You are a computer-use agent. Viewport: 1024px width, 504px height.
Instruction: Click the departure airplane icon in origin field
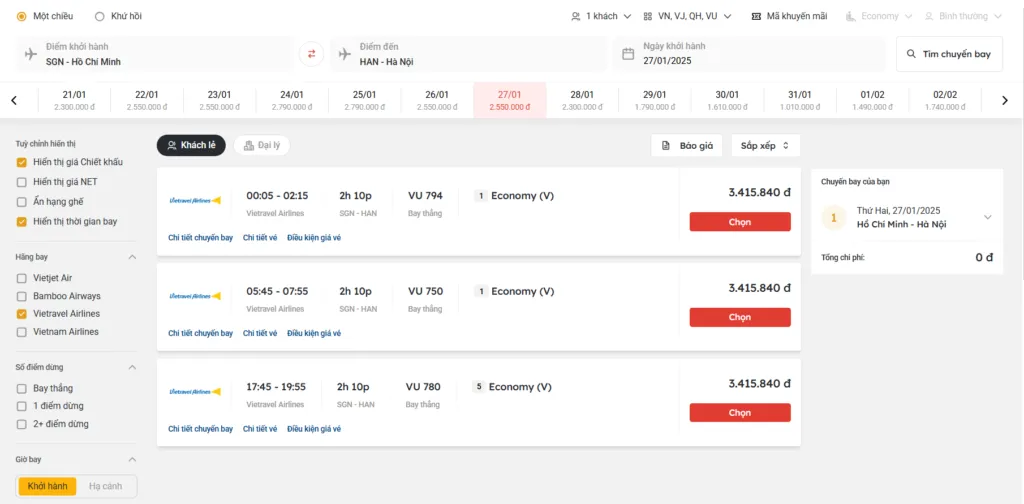[30, 54]
